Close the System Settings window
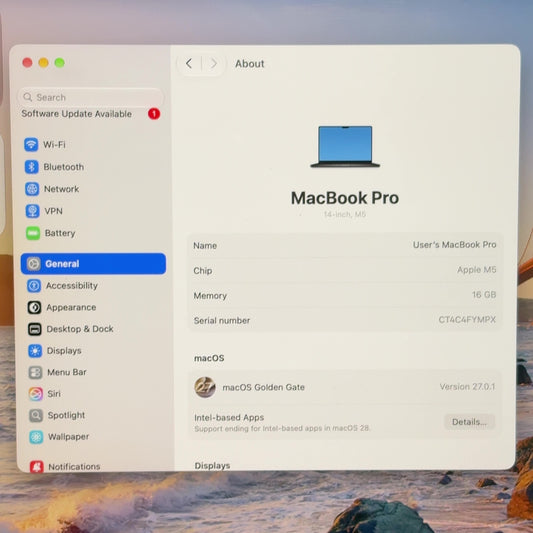 [x=27, y=63]
